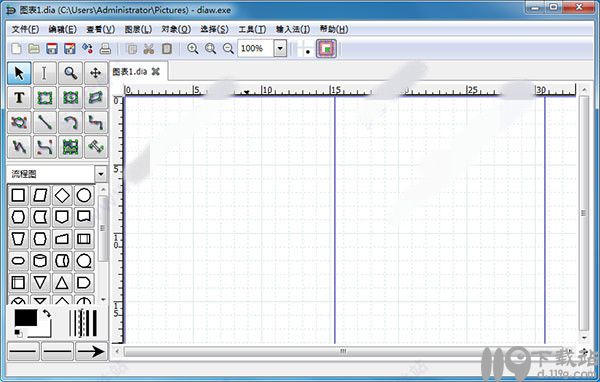Pick the flowchart Off-page connector shape
The height and width of the screenshot is (382, 600).
pos(62,217)
